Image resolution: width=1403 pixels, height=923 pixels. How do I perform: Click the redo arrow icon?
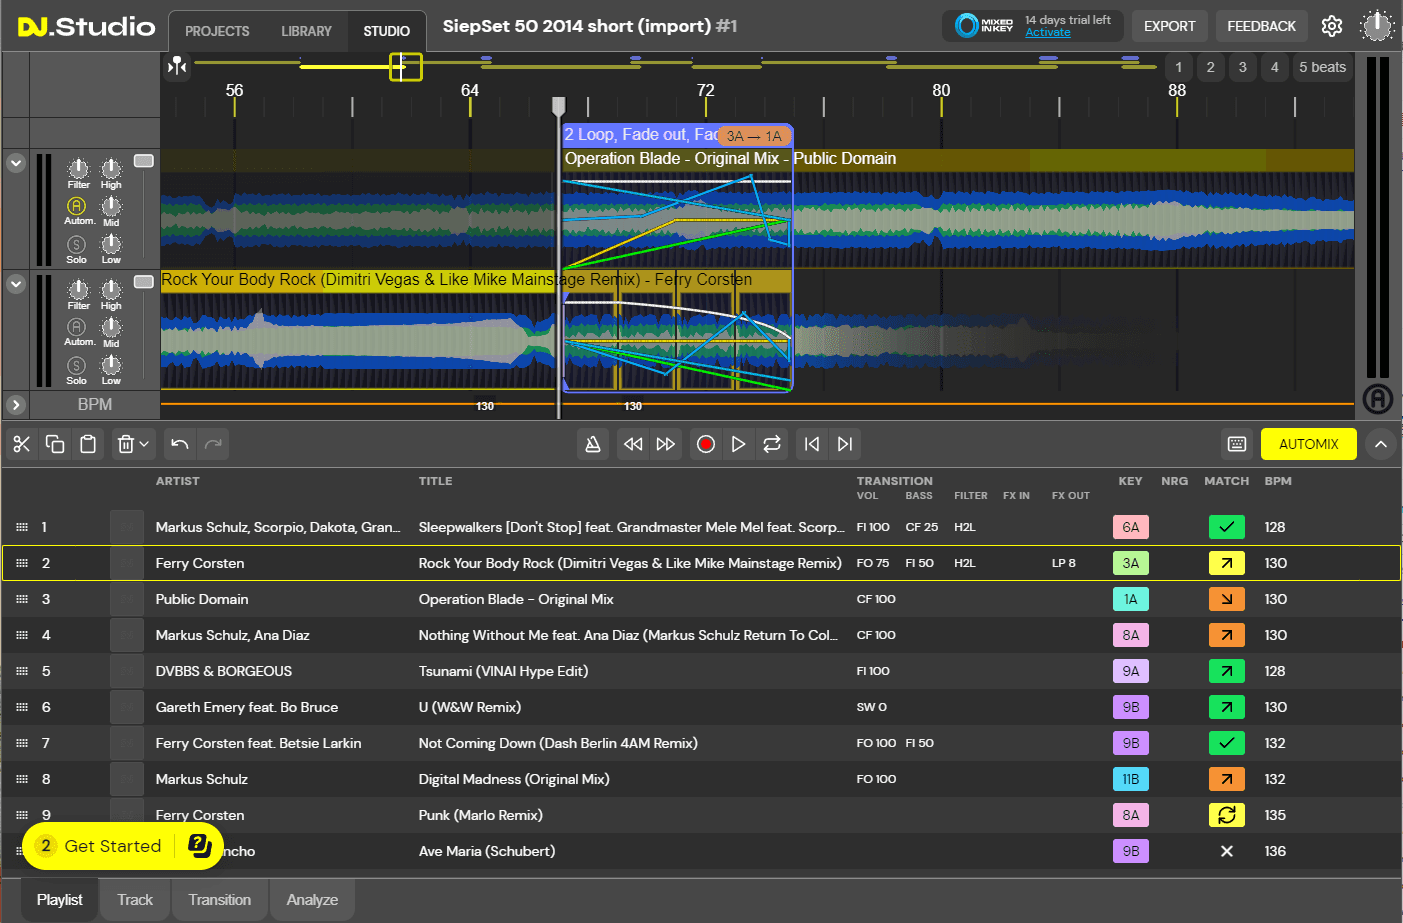pyautogui.click(x=213, y=444)
